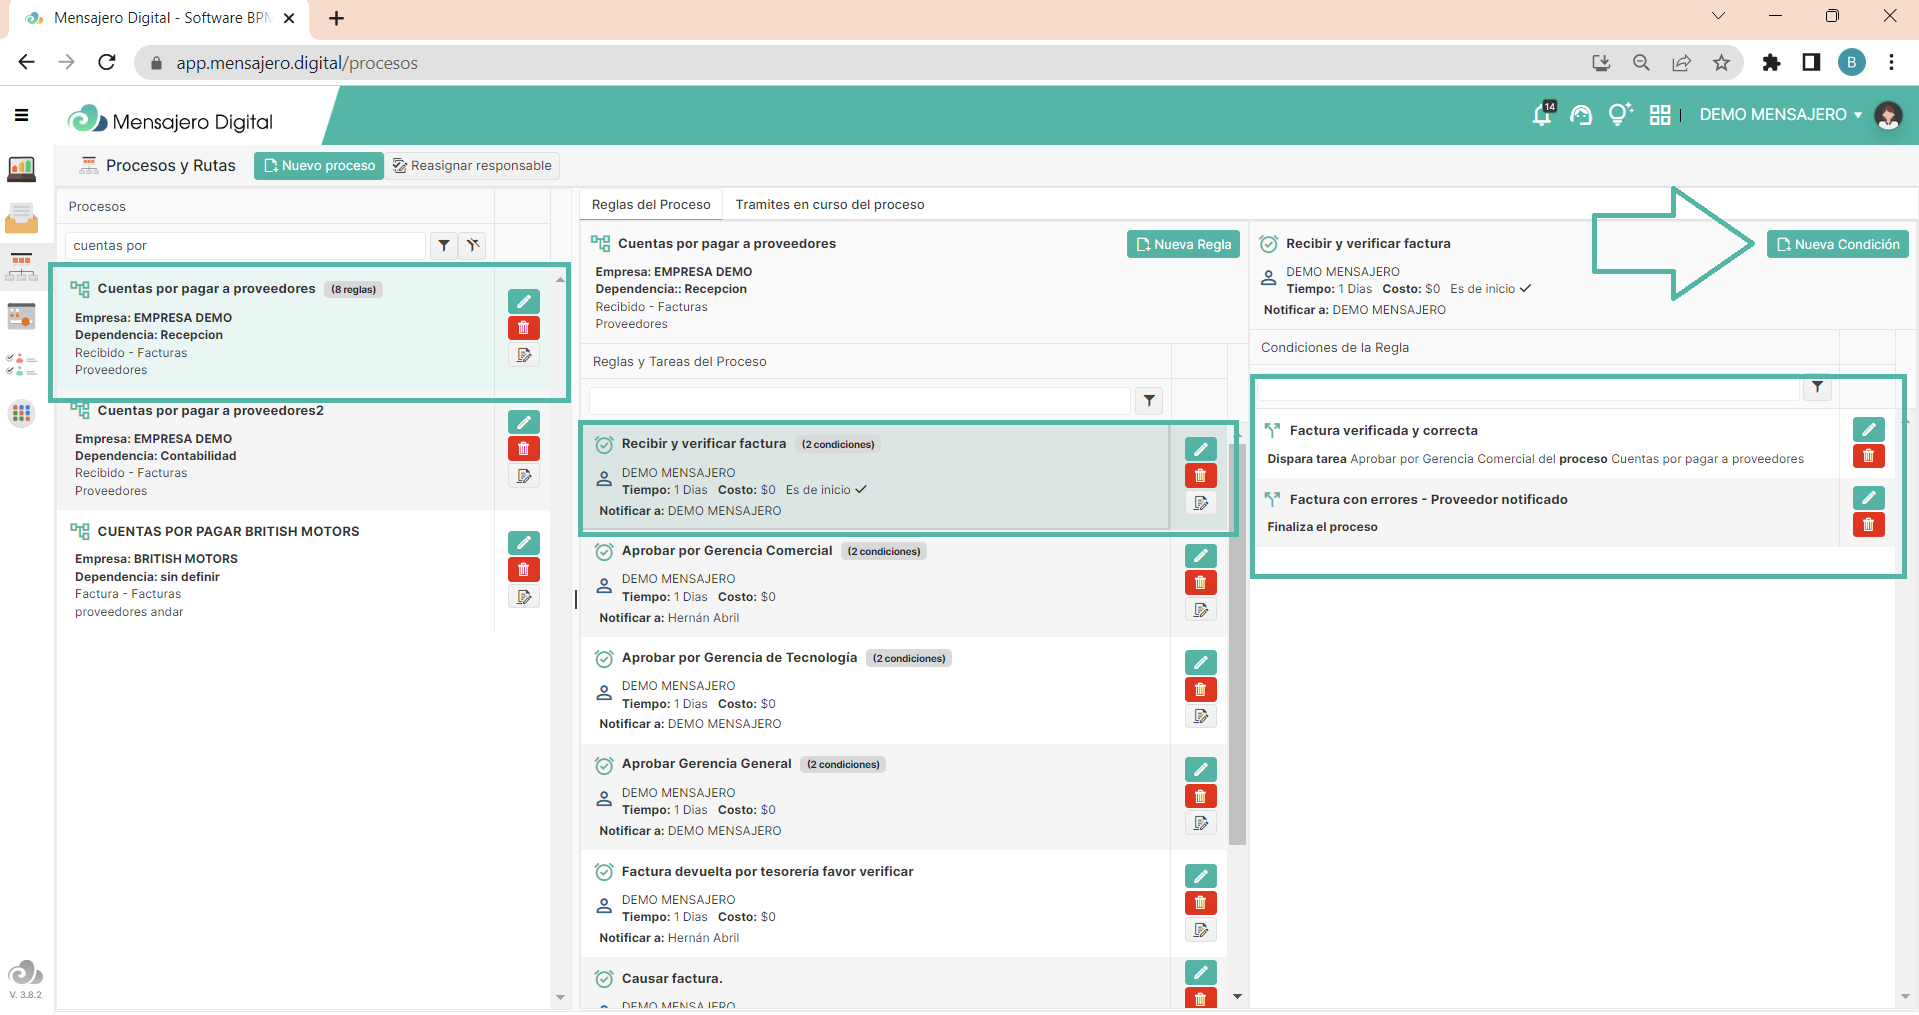
Task: Open the apps grid icon in header
Action: tap(1660, 115)
